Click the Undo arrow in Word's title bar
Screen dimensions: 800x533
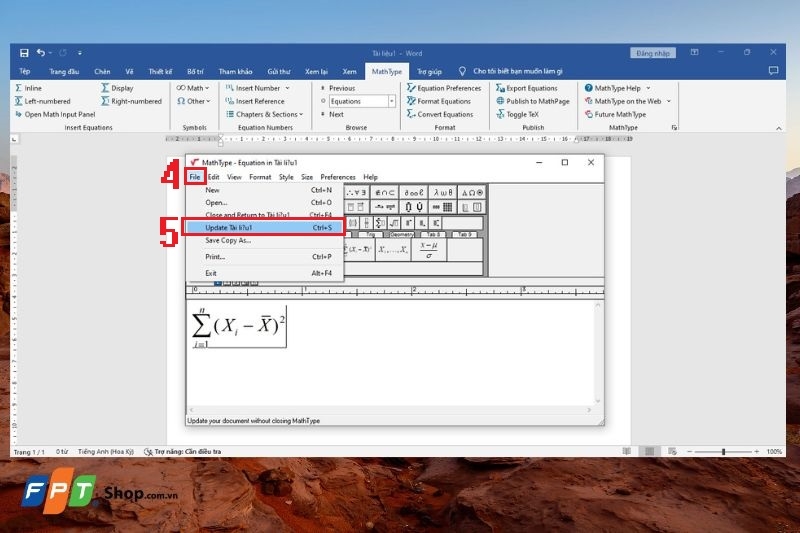tap(41, 53)
